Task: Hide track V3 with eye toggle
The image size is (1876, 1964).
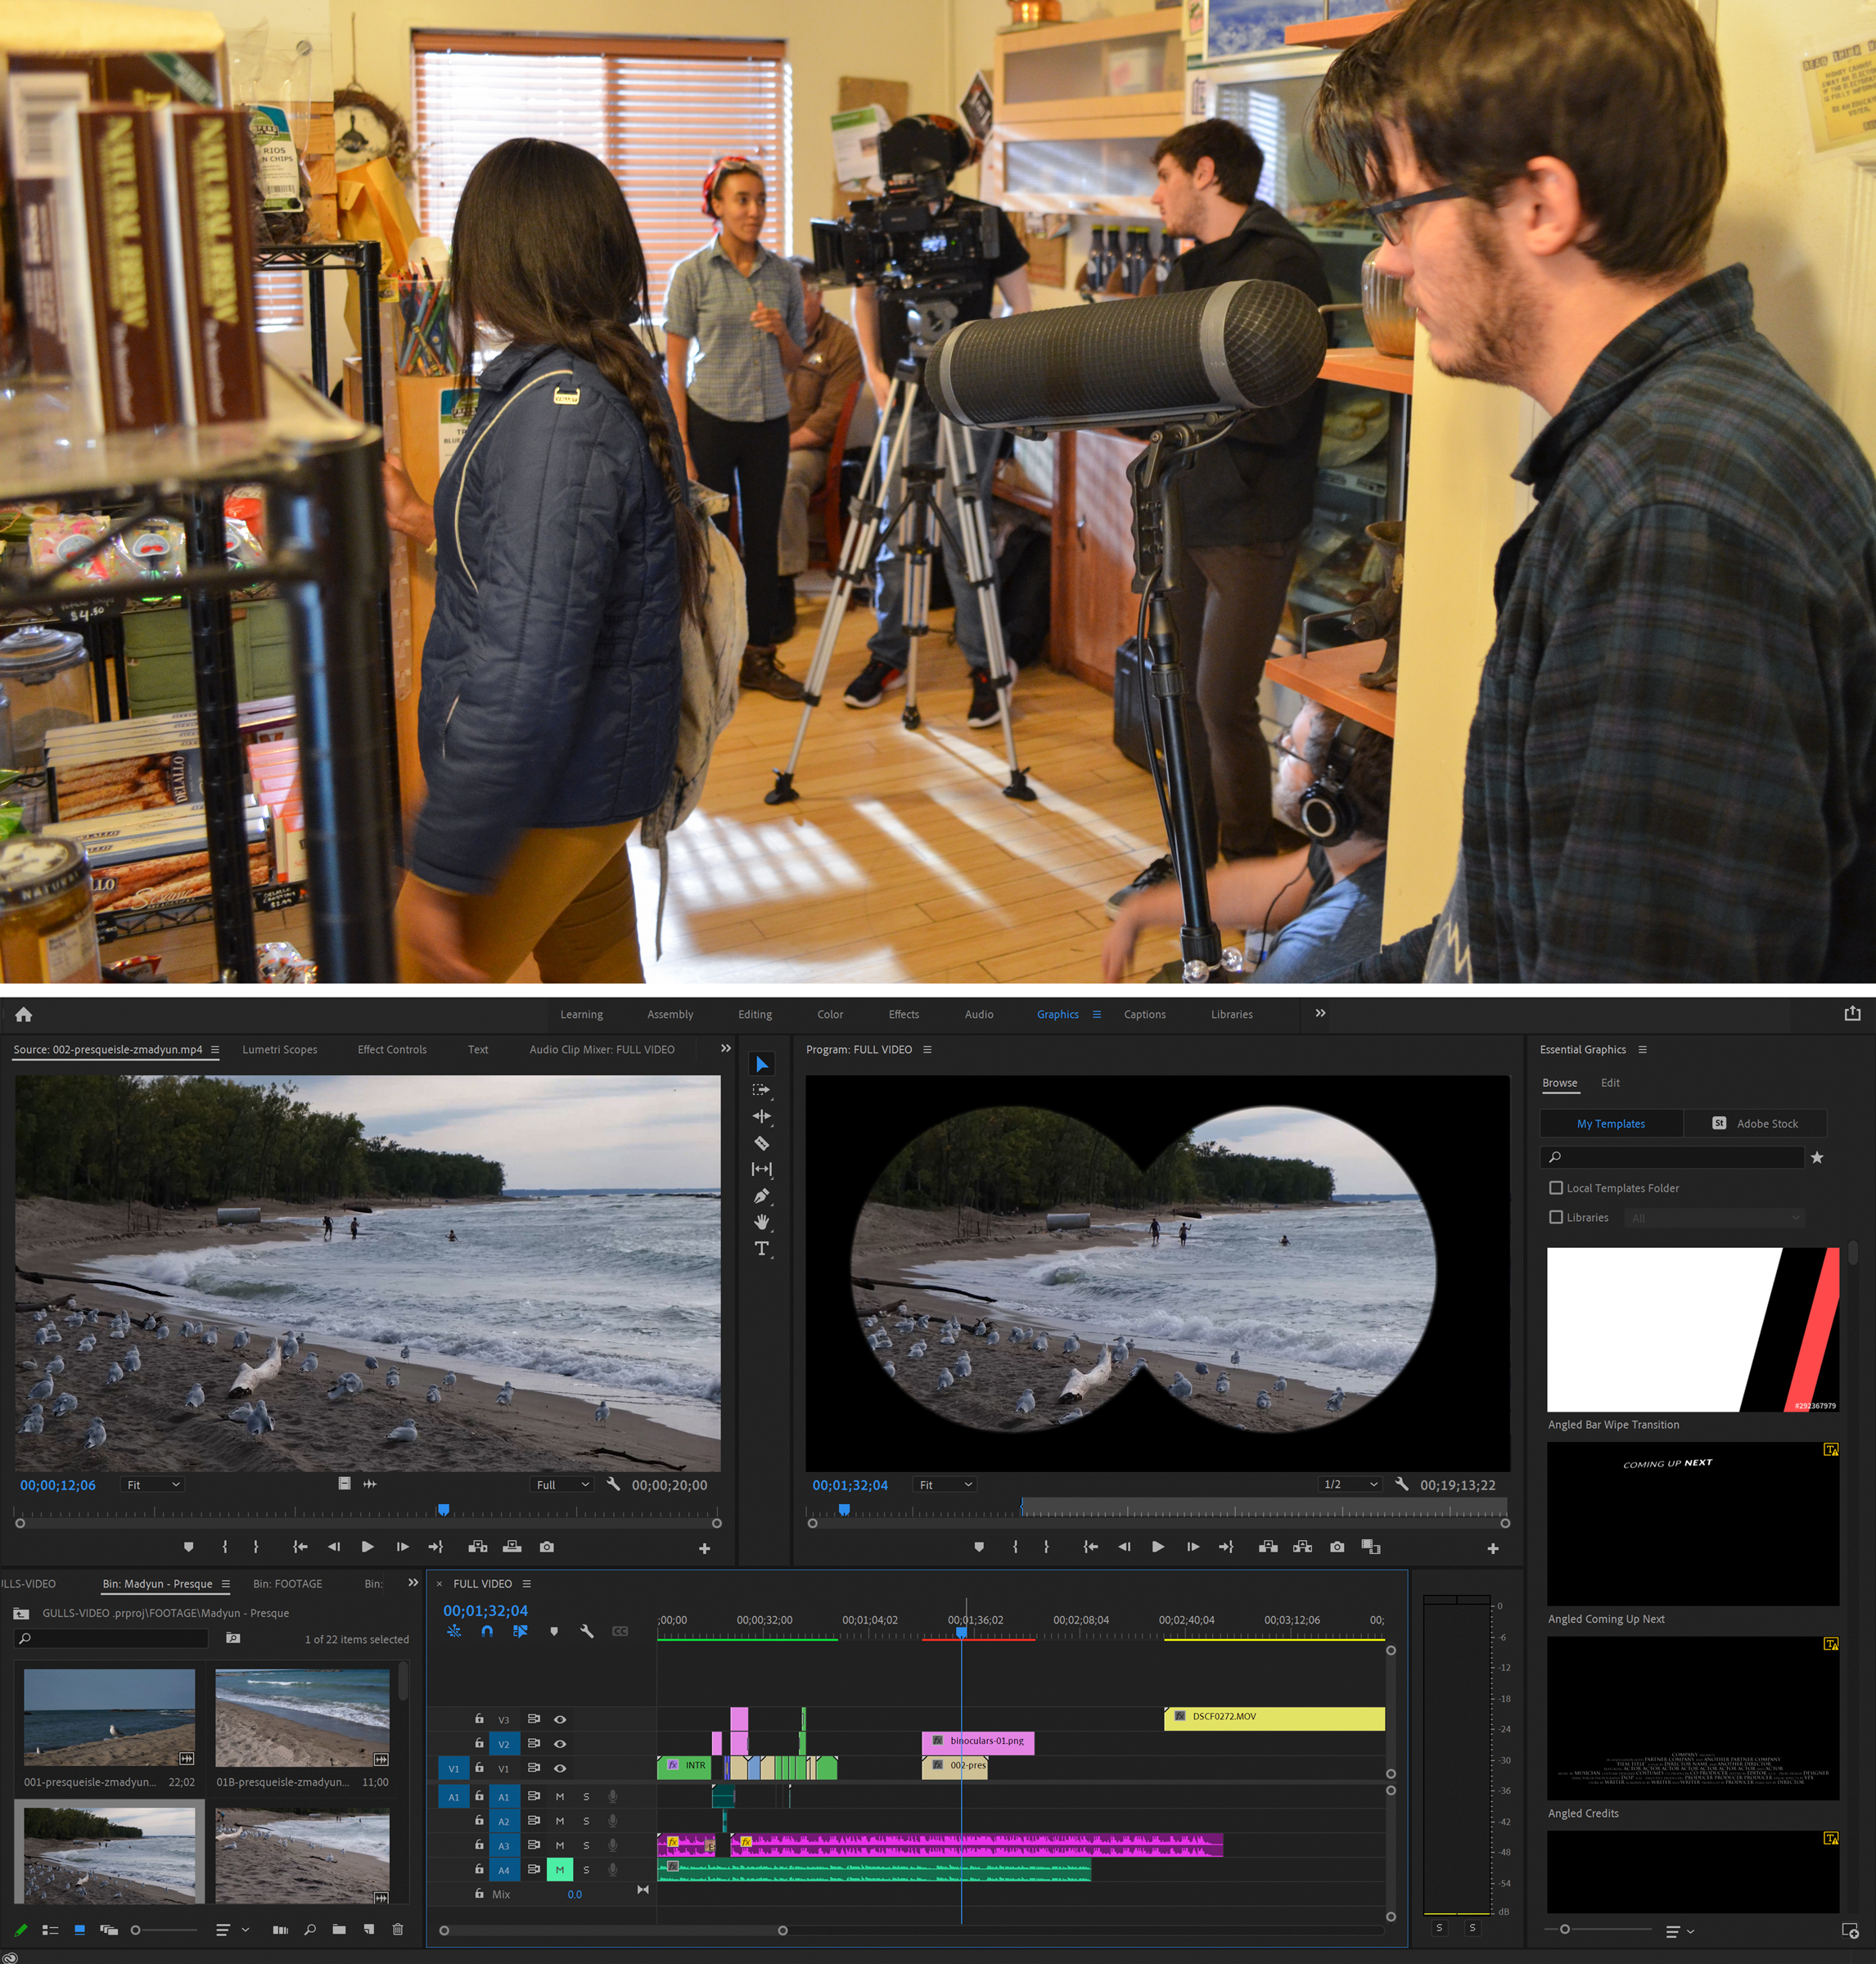Action: (x=560, y=1719)
